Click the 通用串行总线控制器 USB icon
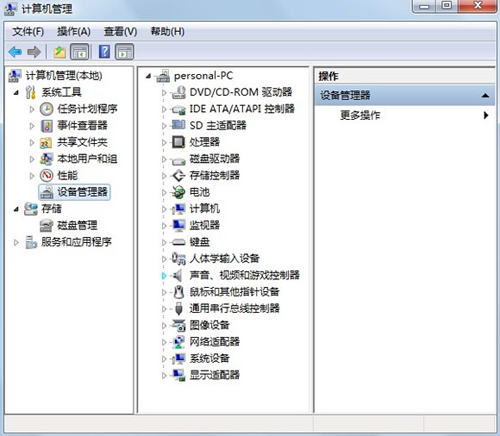 coord(179,309)
